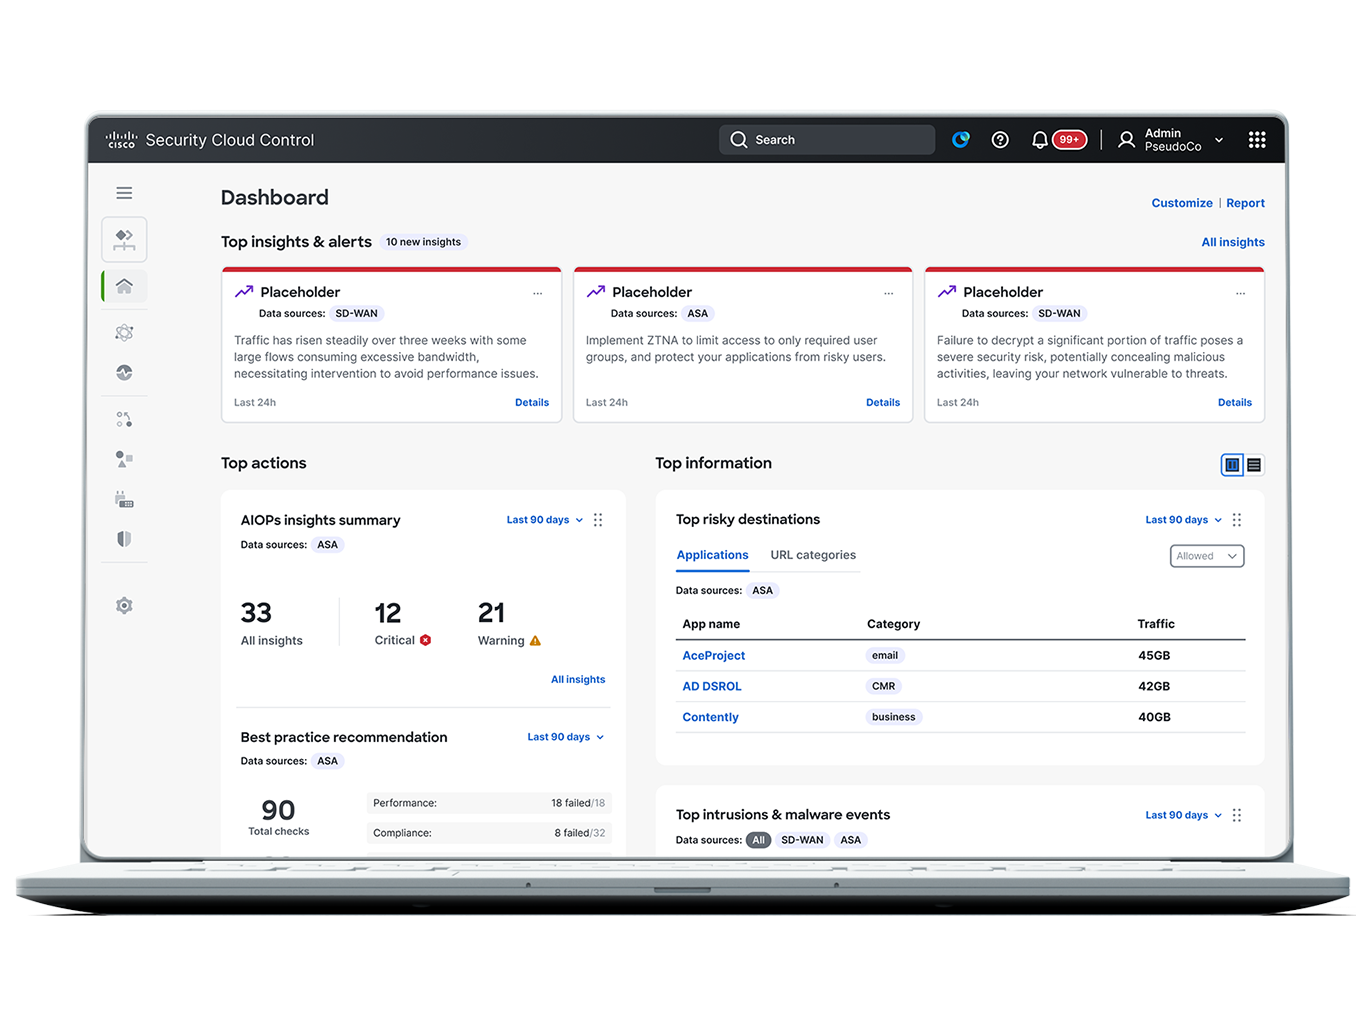Open the Allowed filter dropdown
The image size is (1368, 1026).
point(1206,556)
